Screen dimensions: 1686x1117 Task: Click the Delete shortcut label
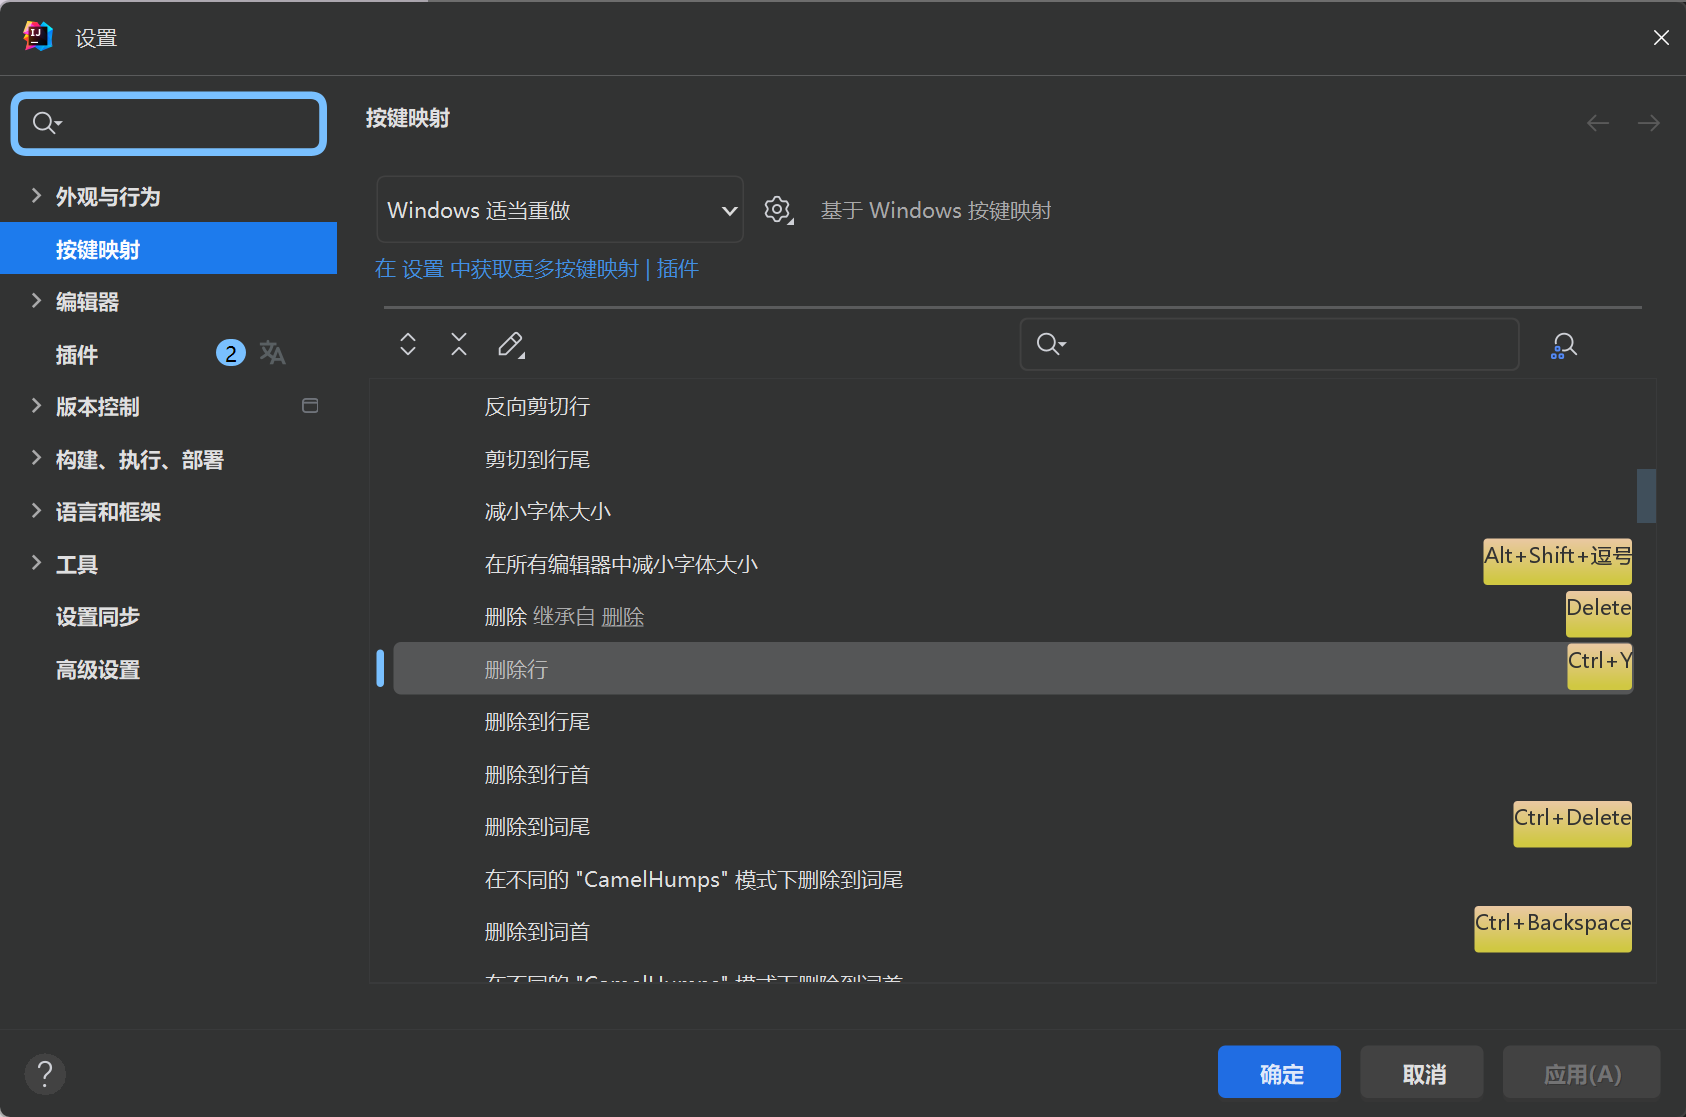(x=1598, y=614)
